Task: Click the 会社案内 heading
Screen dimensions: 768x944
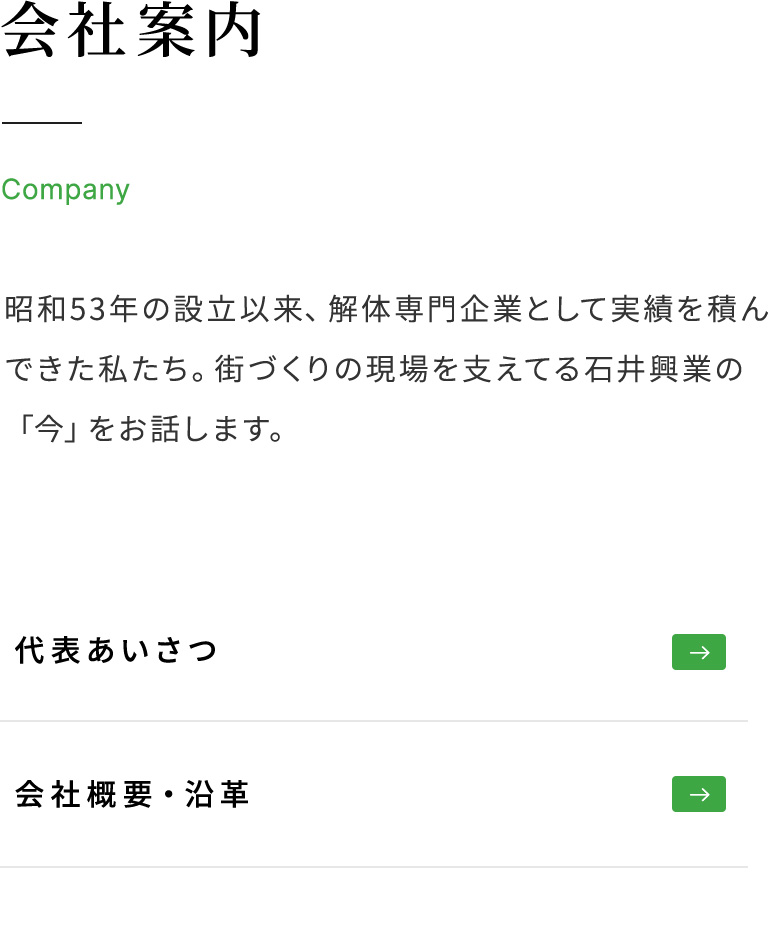Action: coord(131,32)
